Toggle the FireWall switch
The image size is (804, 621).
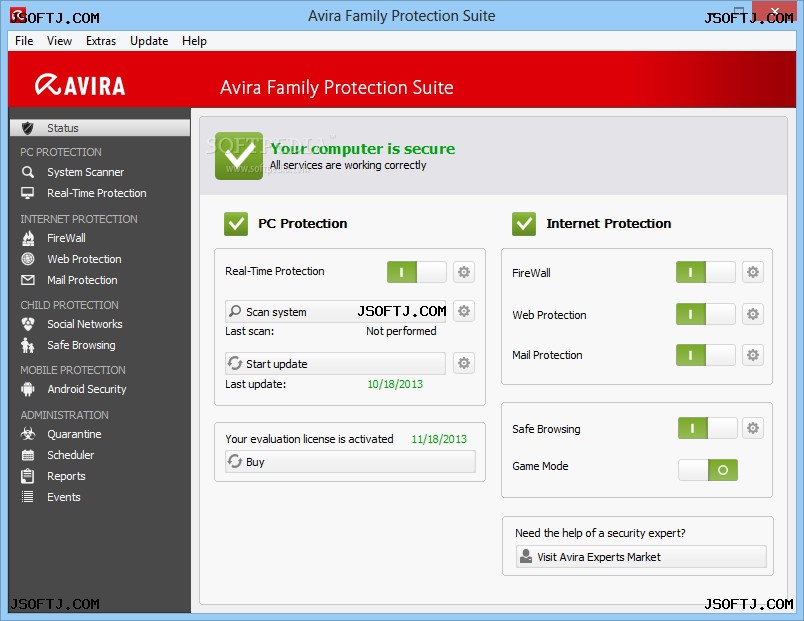pyautogui.click(x=706, y=272)
